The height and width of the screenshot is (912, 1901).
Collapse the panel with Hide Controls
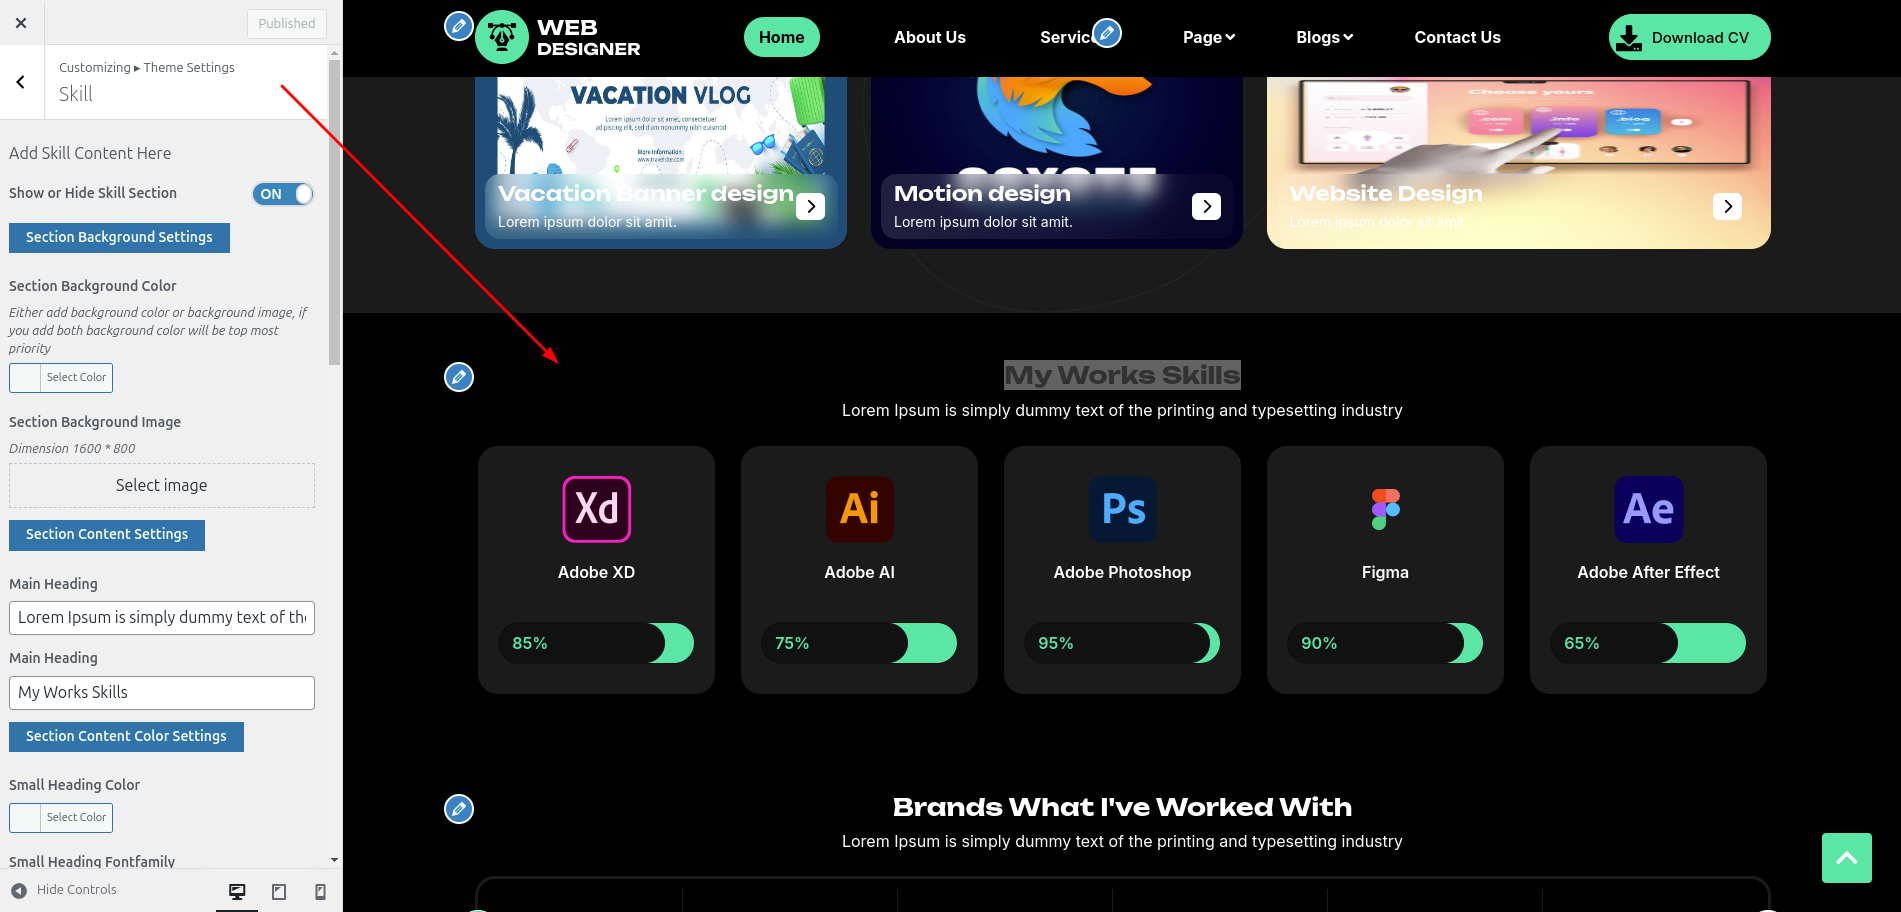64,890
